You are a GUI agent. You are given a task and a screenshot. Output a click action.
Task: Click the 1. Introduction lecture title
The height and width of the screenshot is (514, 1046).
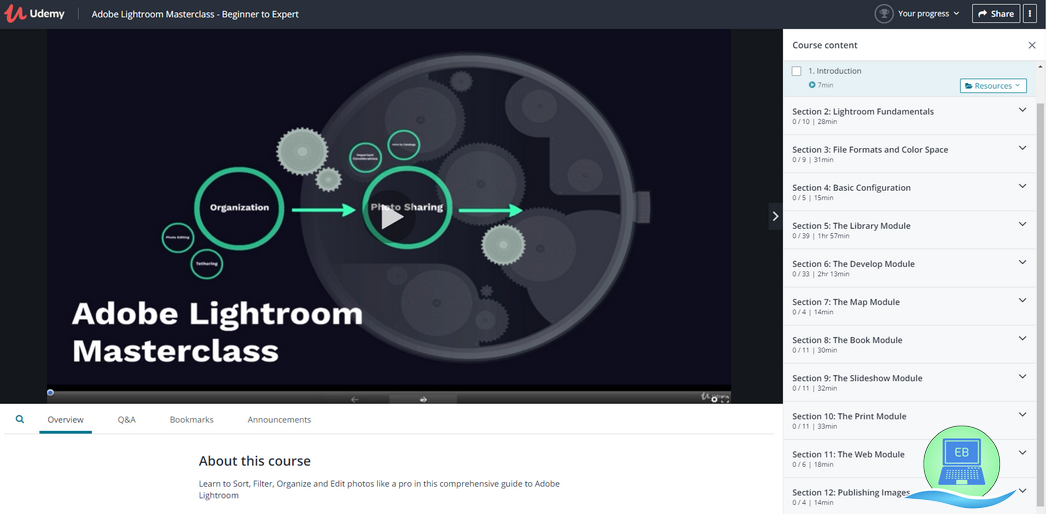[x=835, y=71]
